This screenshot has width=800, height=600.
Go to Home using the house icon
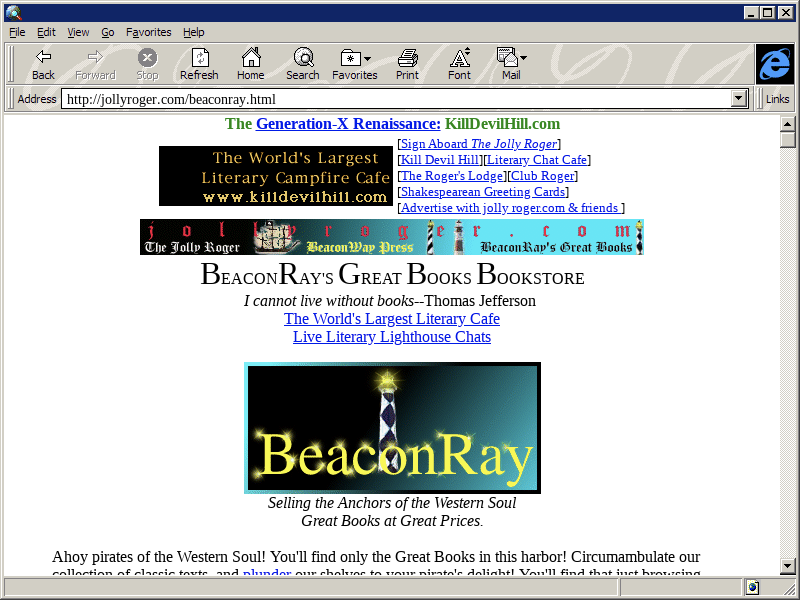click(250, 58)
